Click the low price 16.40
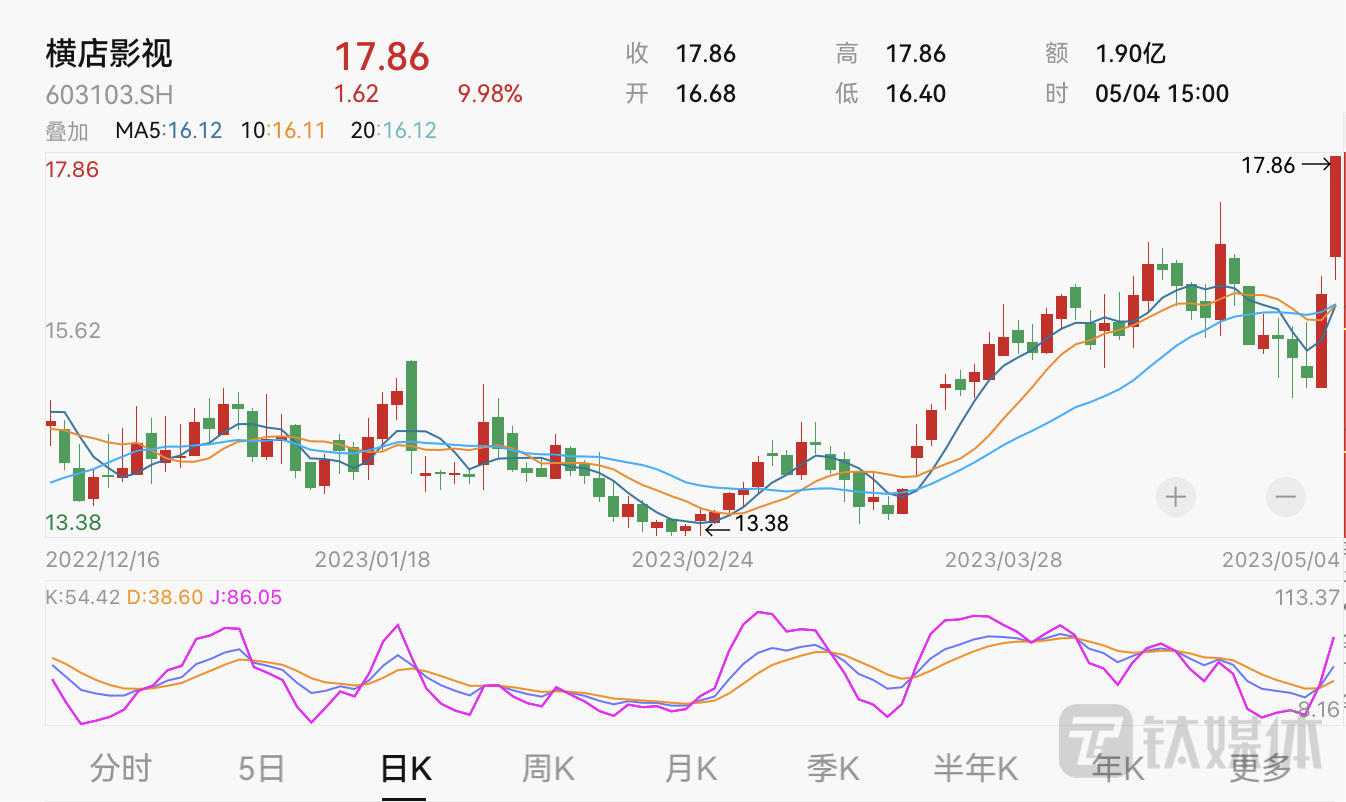 click(x=916, y=94)
